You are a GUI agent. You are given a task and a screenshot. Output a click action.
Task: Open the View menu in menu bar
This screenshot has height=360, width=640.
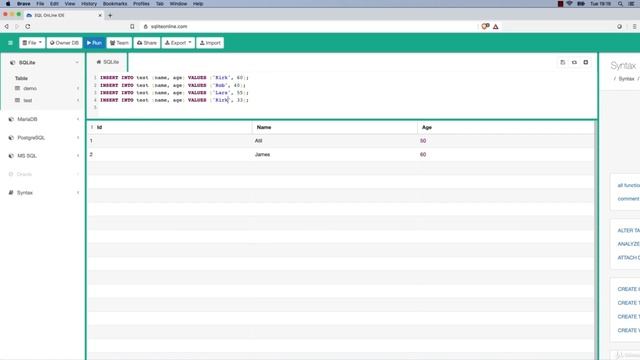(x=70, y=4)
